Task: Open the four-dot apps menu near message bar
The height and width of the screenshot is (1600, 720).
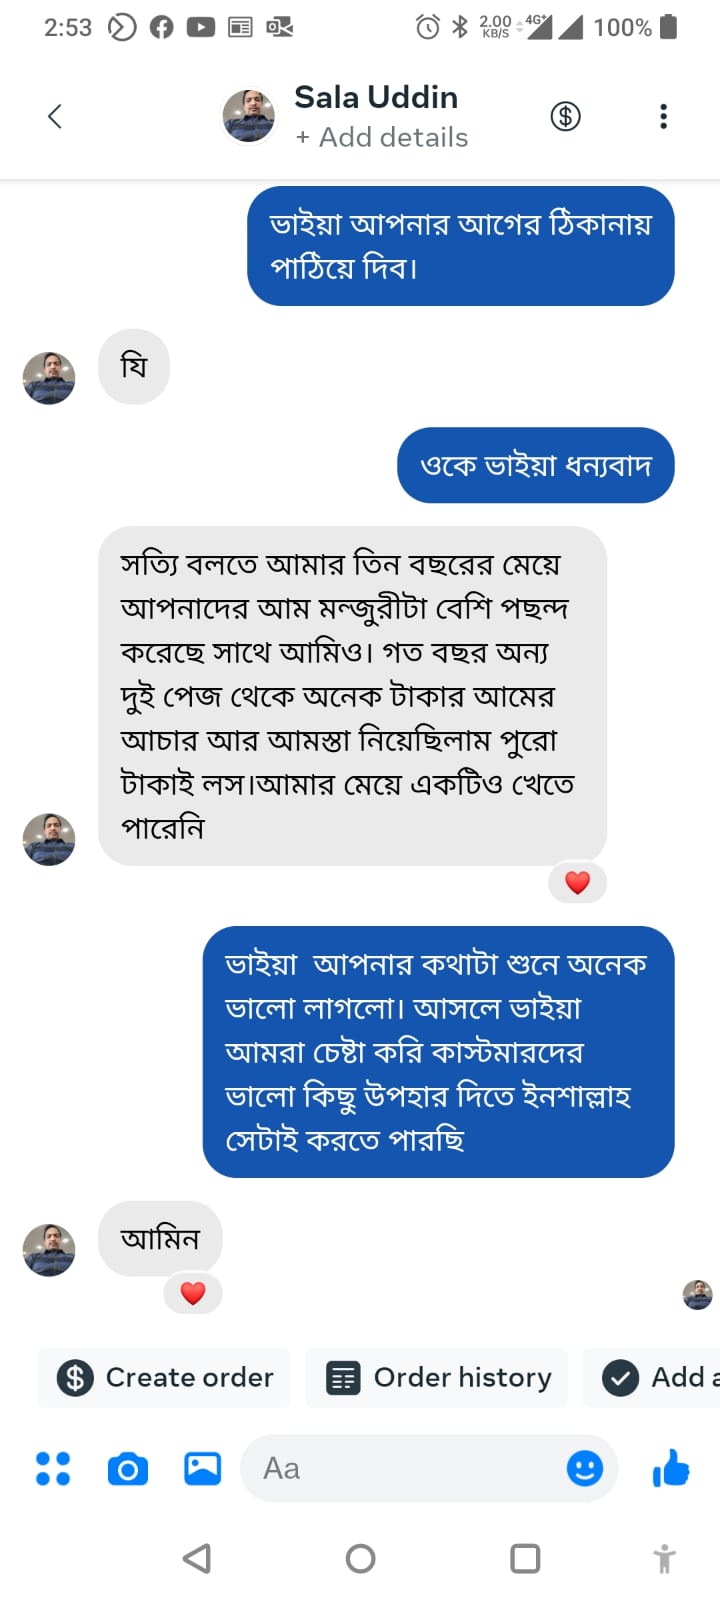Action: [52, 1468]
